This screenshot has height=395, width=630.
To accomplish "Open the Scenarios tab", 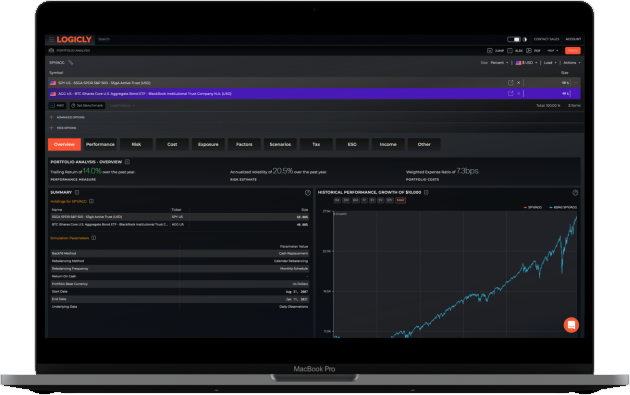I will pos(280,144).
